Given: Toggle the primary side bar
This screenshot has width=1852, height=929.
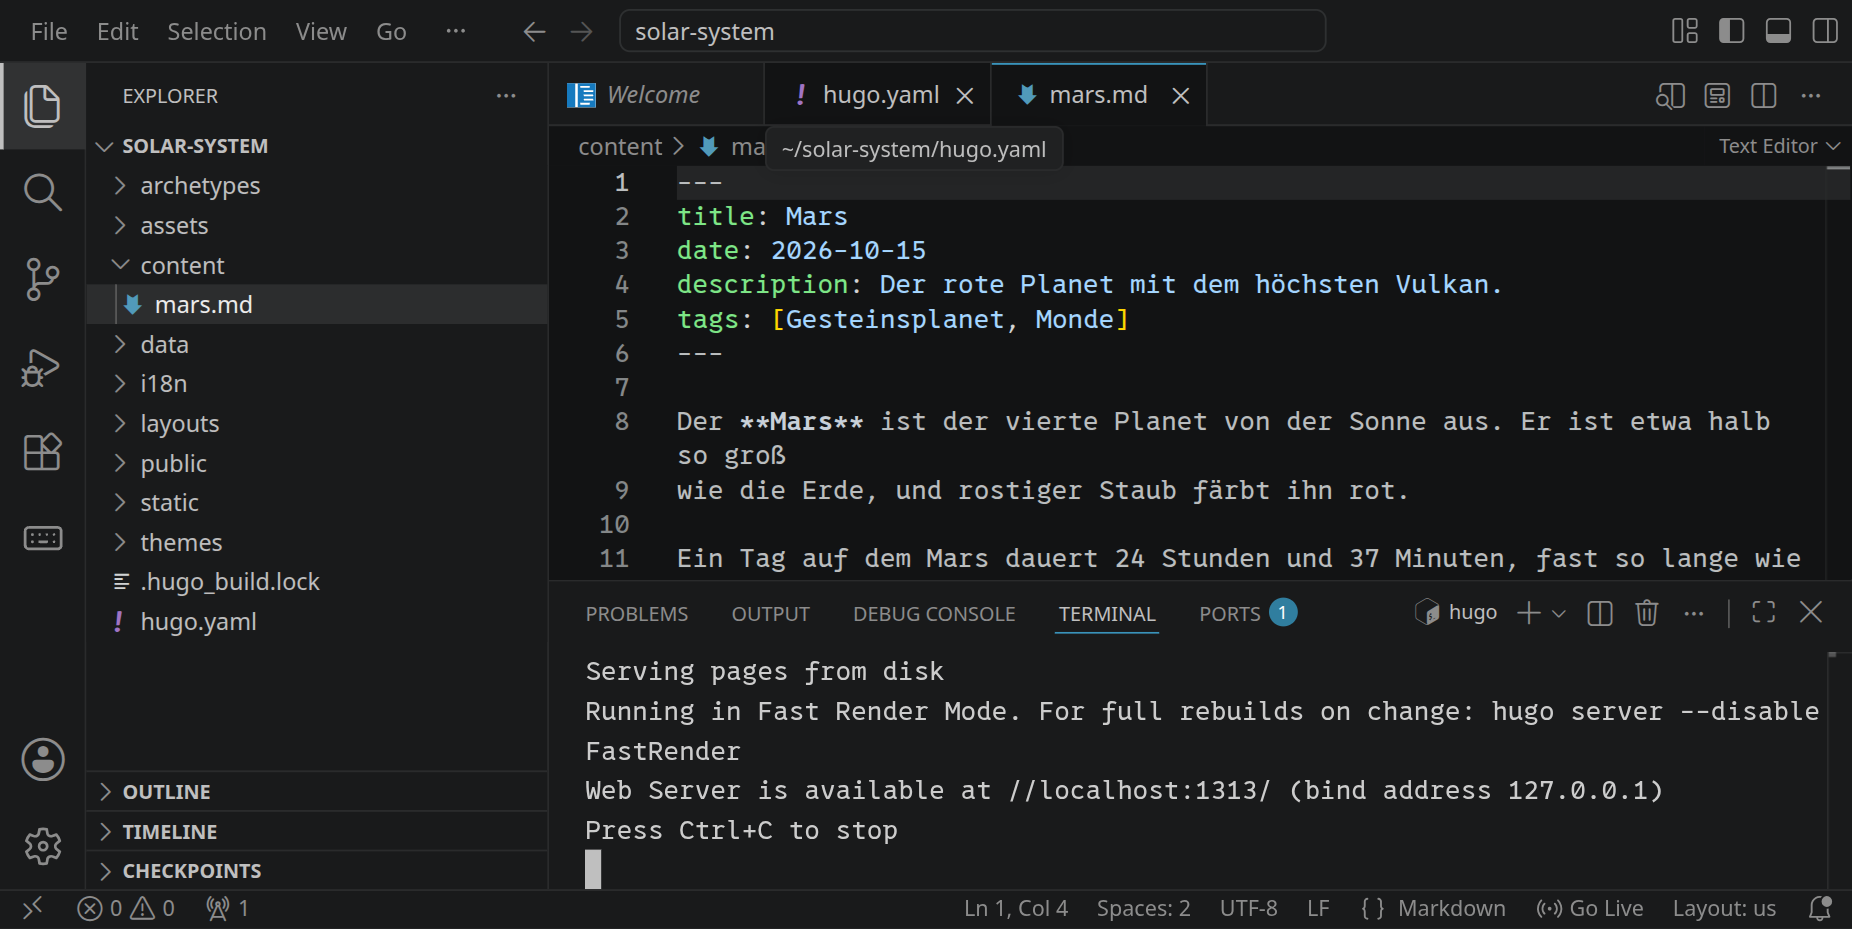Looking at the screenshot, I should tap(1732, 31).
